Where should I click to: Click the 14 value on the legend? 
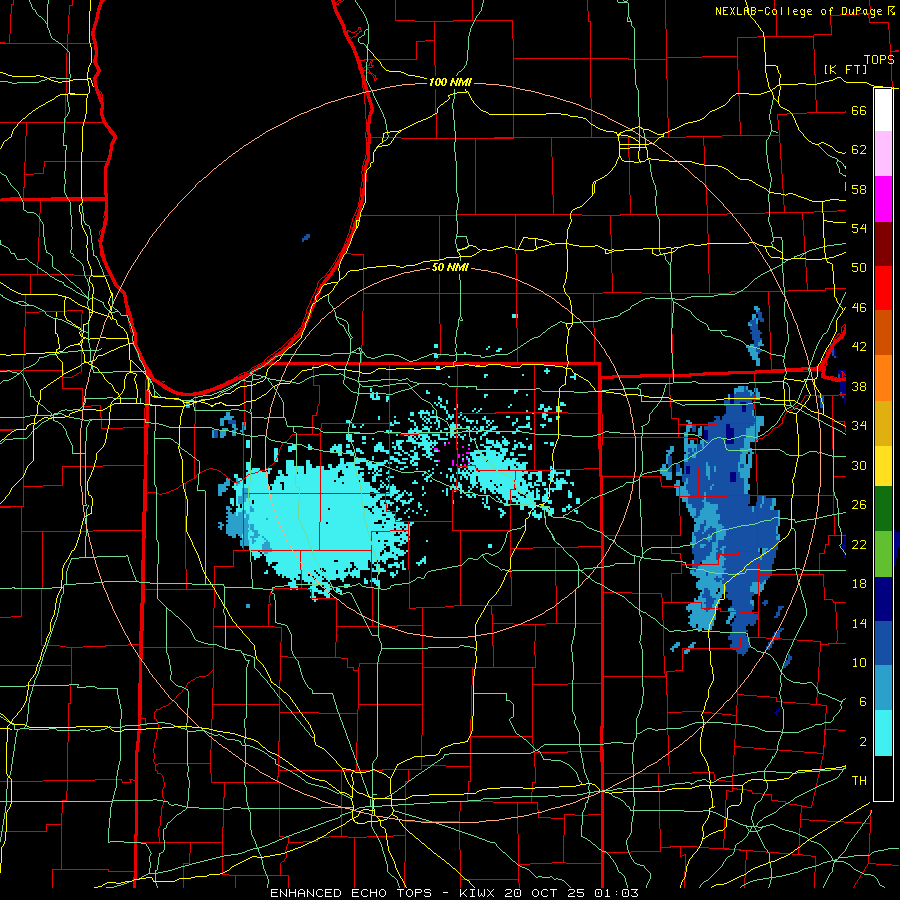pyautogui.click(x=859, y=623)
